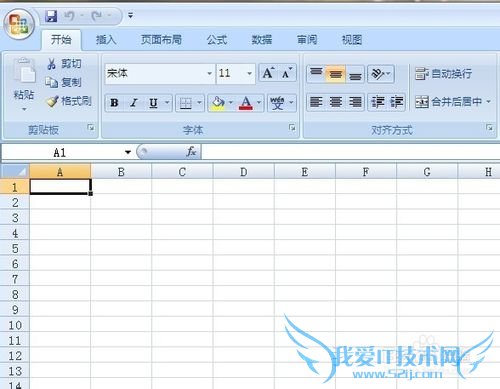Click into the formula bar

350,152
